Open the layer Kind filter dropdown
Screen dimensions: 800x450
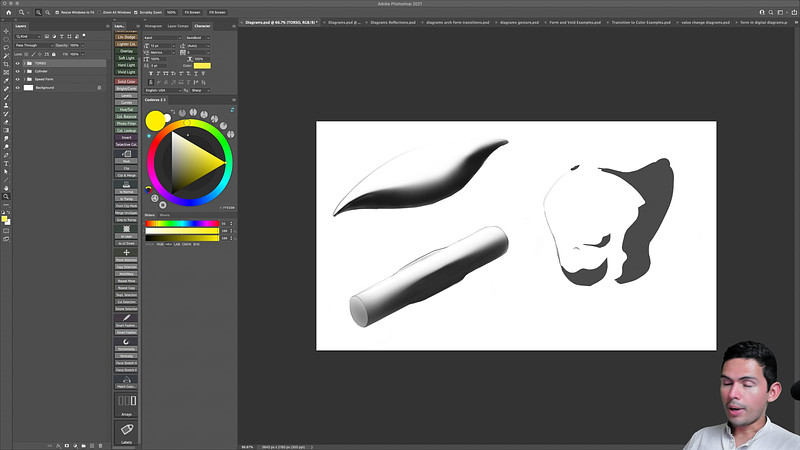(x=28, y=36)
